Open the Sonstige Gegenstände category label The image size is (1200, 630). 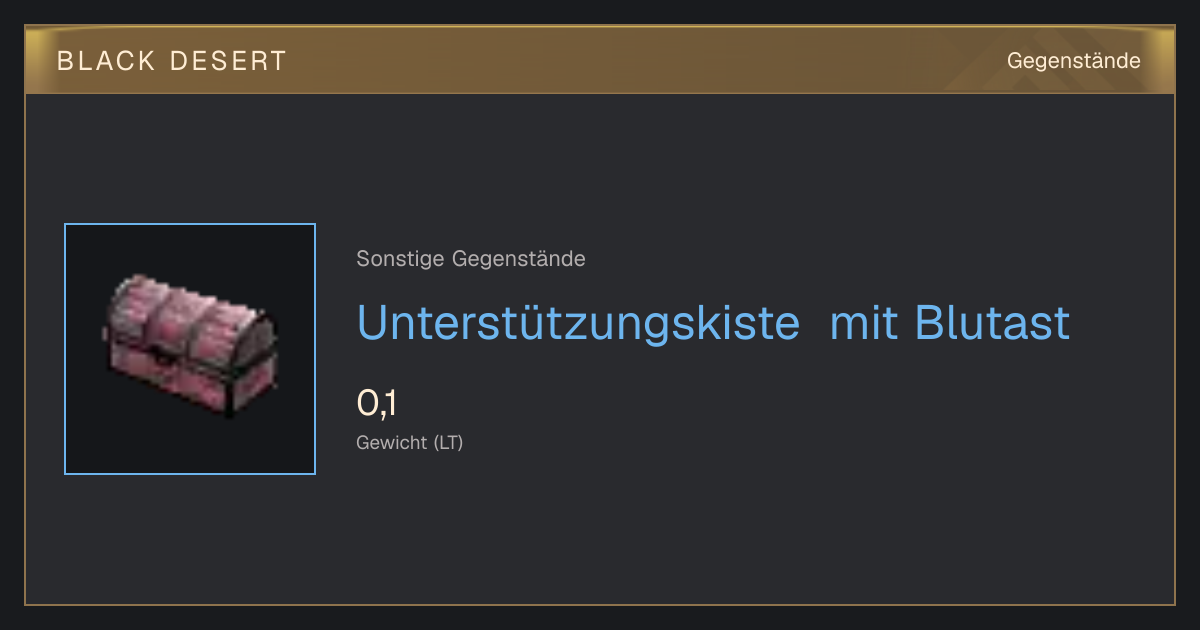click(471, 259)
